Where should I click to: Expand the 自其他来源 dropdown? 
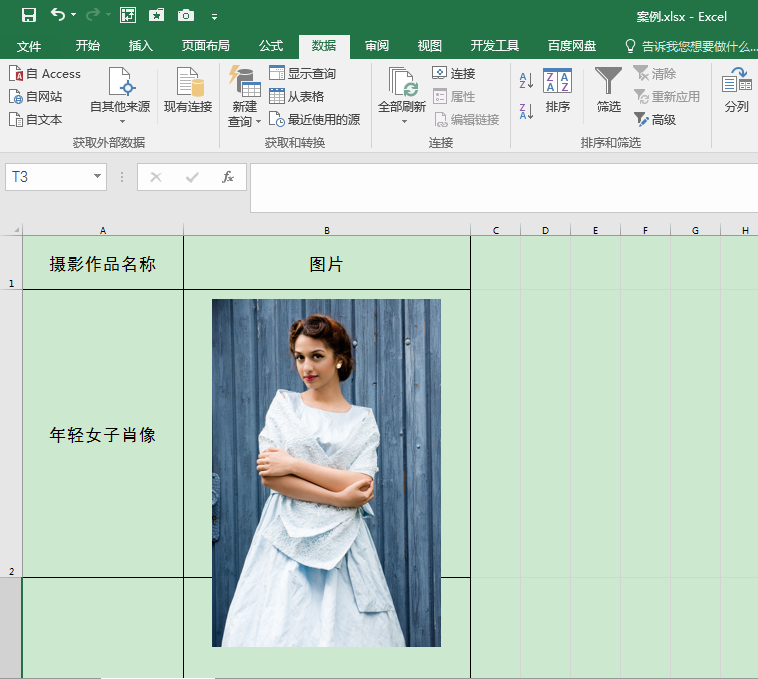click(121, 121)
